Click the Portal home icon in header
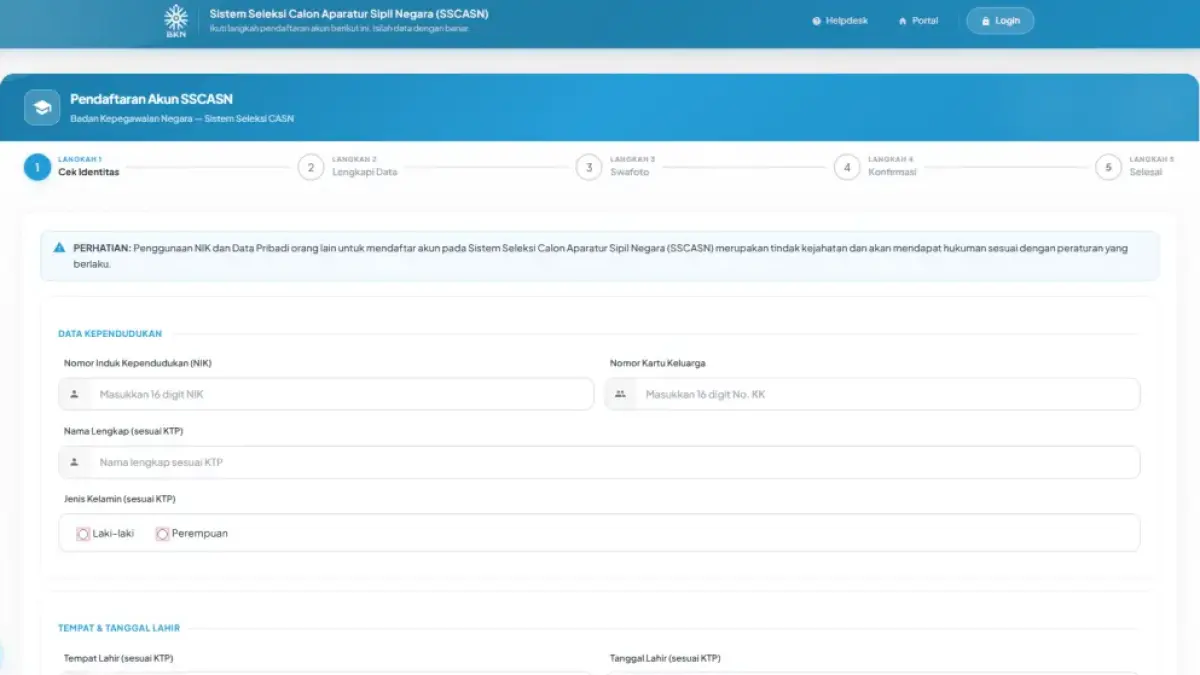 click(x=903, y=21)
